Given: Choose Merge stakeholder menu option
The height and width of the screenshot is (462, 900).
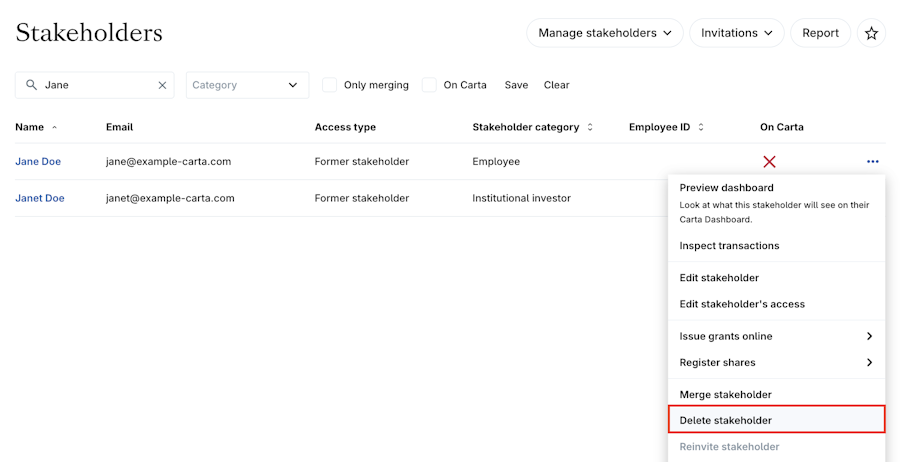Looking at the screenshot, I should click(x=725, y=395).
